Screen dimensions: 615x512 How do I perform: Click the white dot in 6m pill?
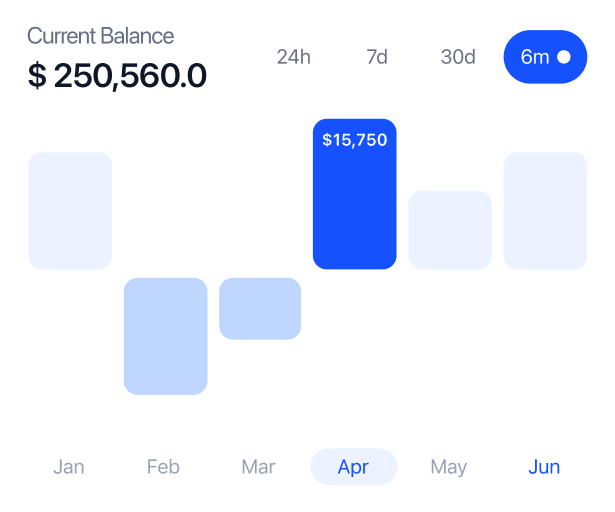point(564,57)
